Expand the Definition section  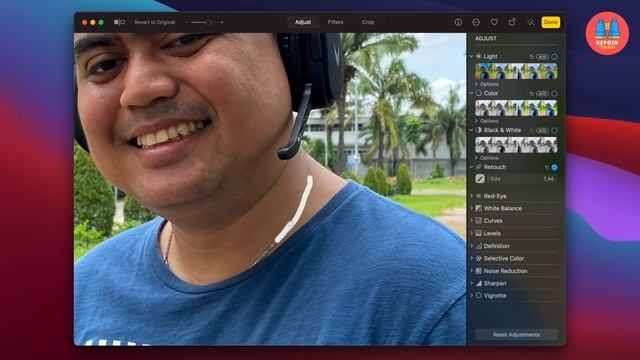pyautogui.click(x=472, y=246)
